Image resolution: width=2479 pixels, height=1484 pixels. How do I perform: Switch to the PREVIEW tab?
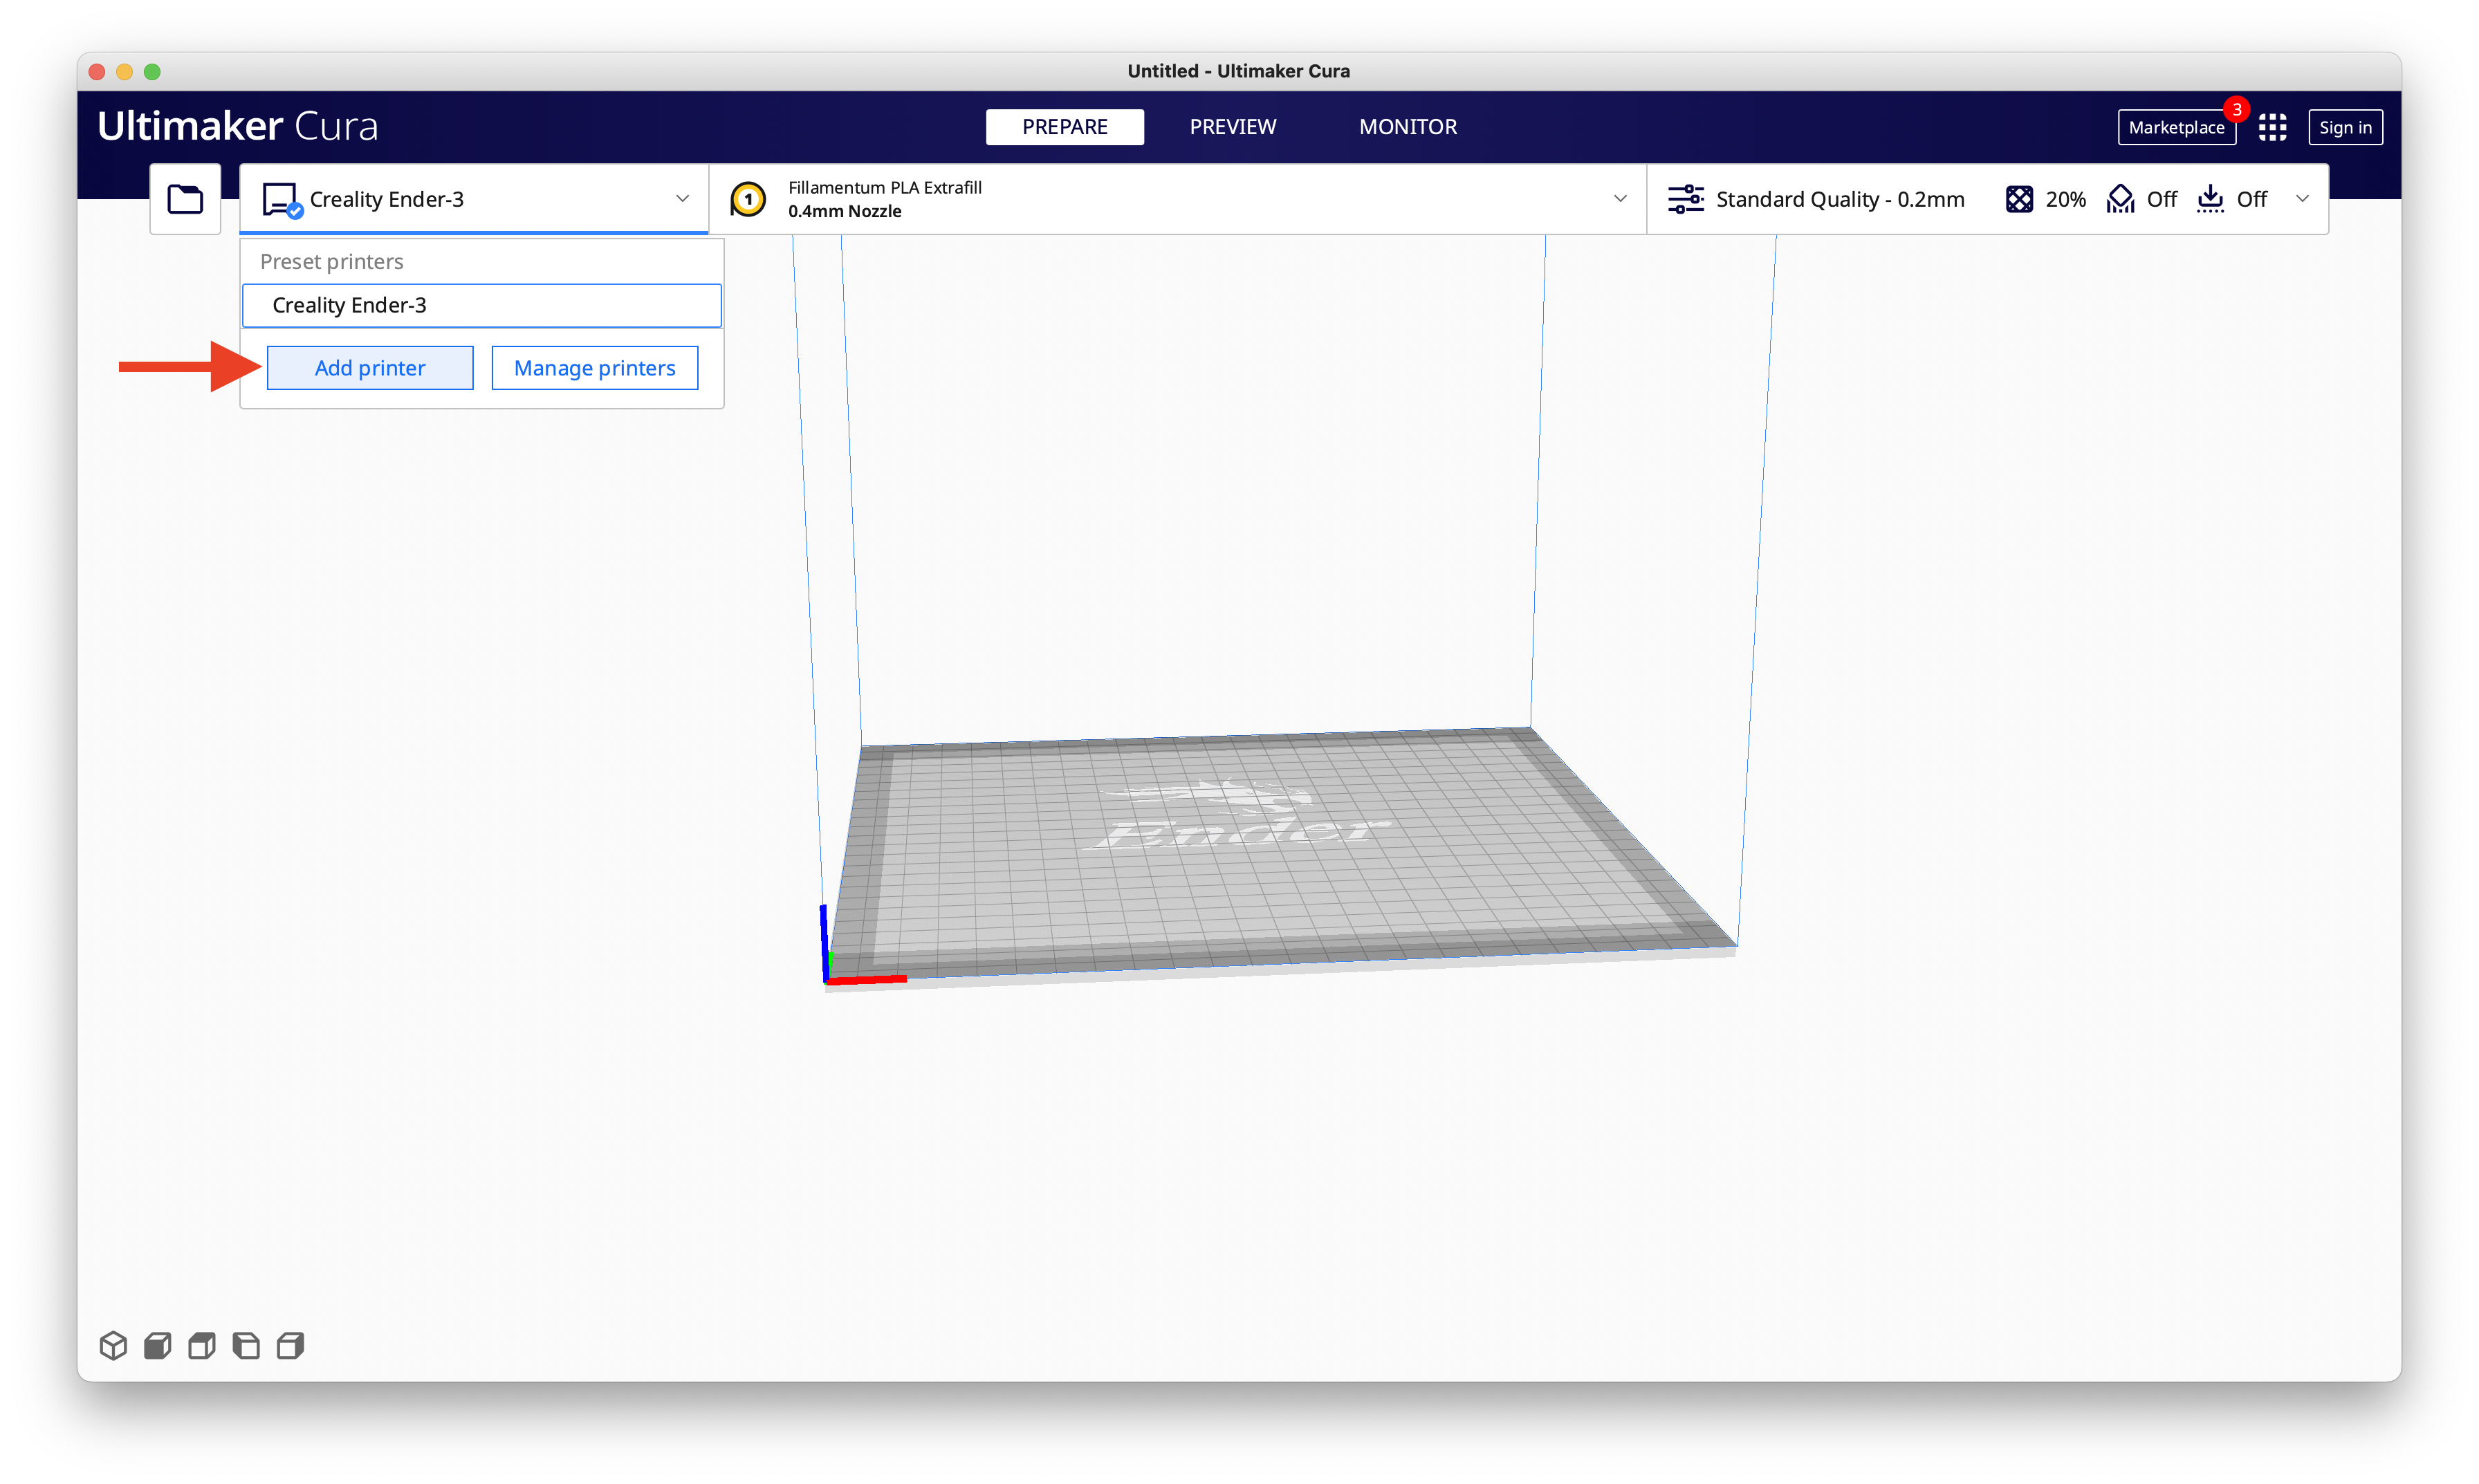click(x=1232, y=127)
